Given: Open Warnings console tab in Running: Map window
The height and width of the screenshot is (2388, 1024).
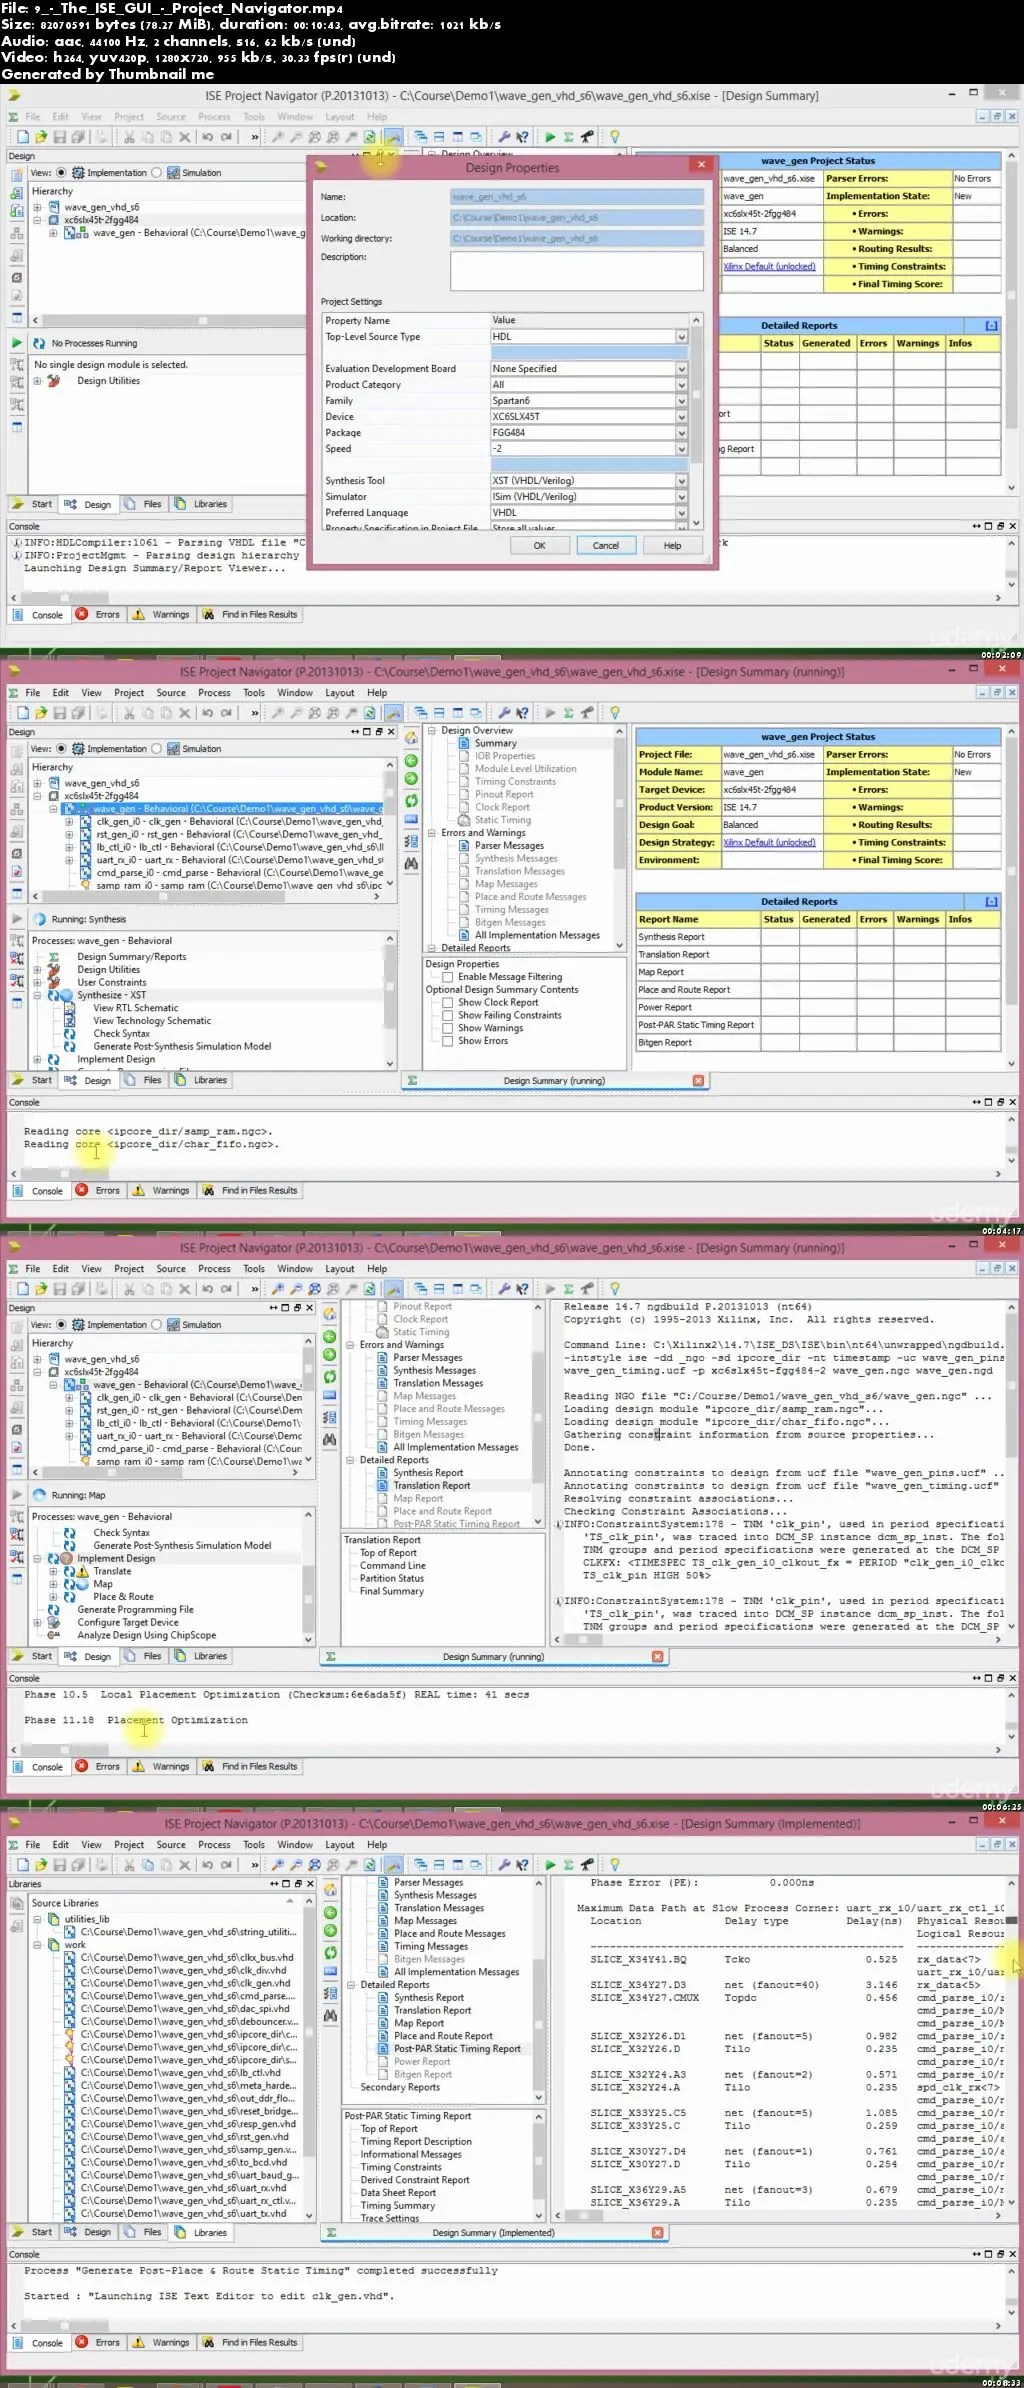Looking at the screenshot, I should [161, 1767].
